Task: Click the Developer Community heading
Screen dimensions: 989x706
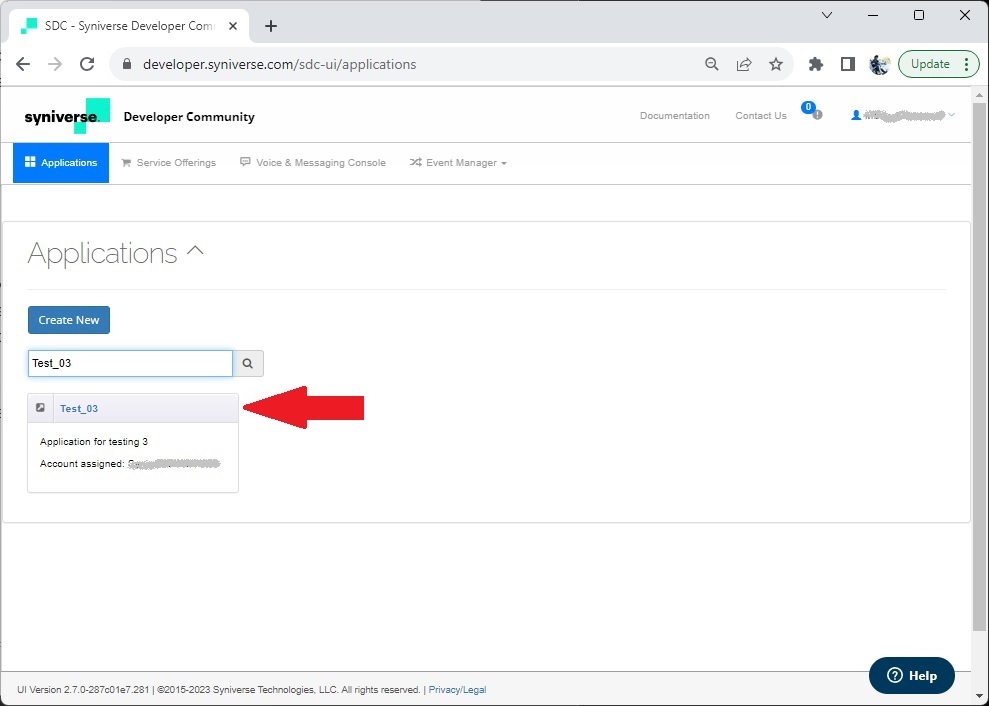Action: pyautogui.click(x=189, y=117)
